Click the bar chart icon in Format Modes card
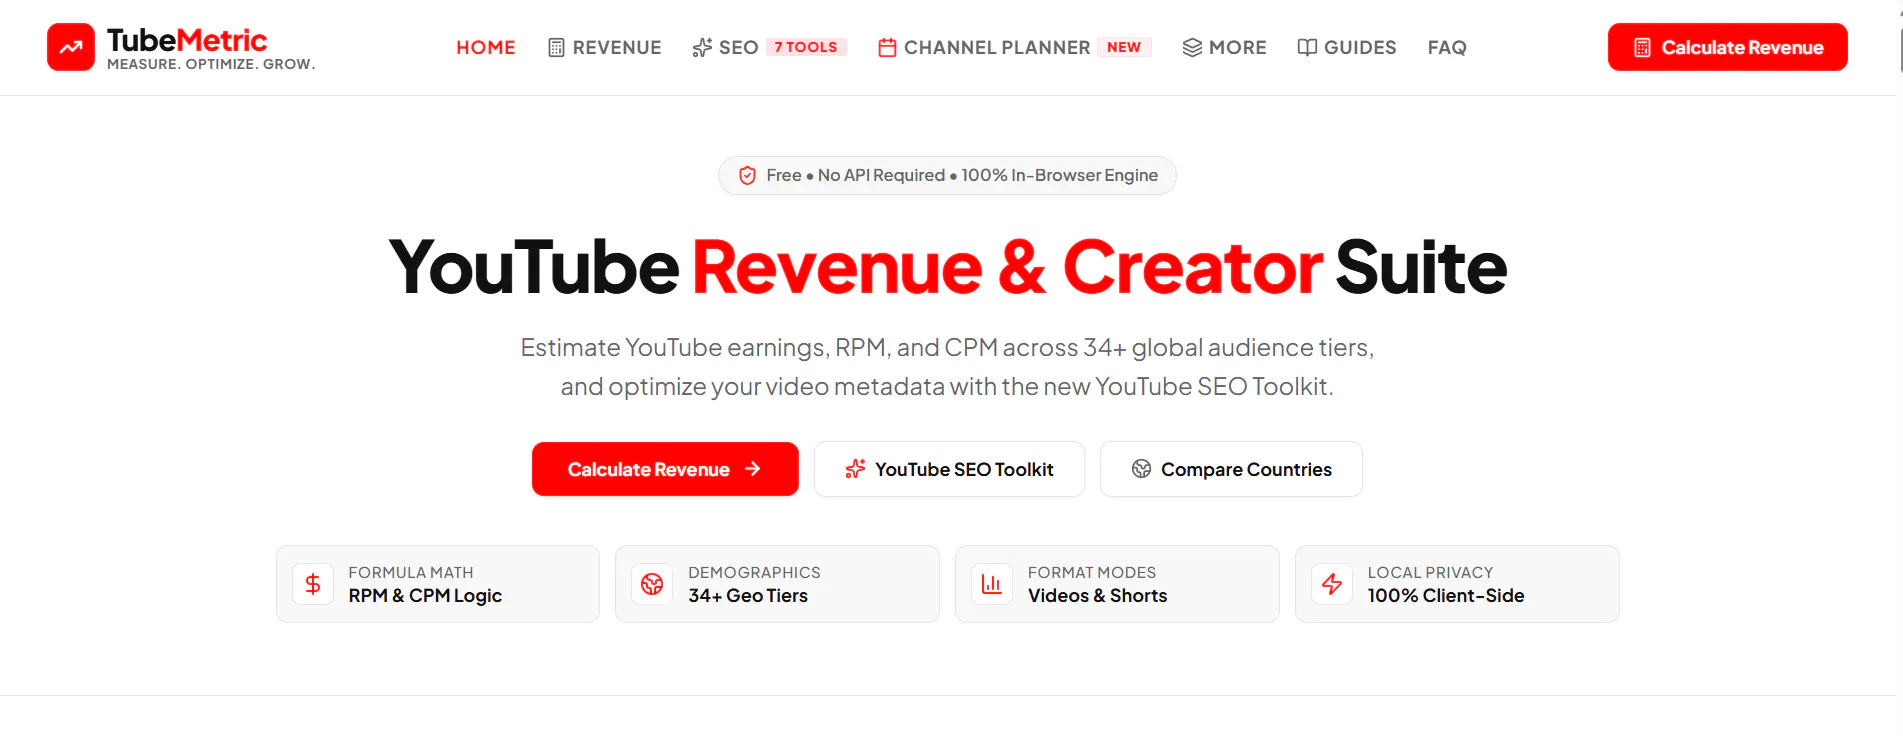The height and width of the screenshot is (736, 1903). pos(992,584)
